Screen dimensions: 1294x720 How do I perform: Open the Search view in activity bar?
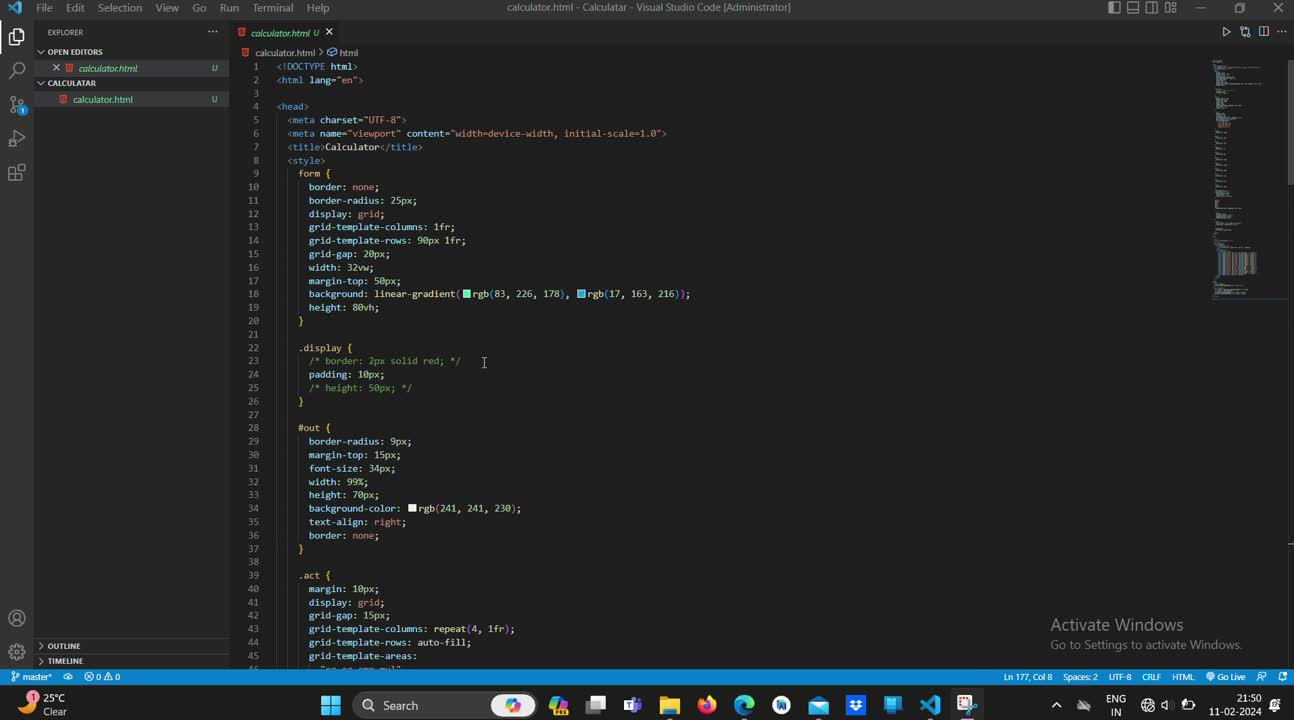[17, 71]
